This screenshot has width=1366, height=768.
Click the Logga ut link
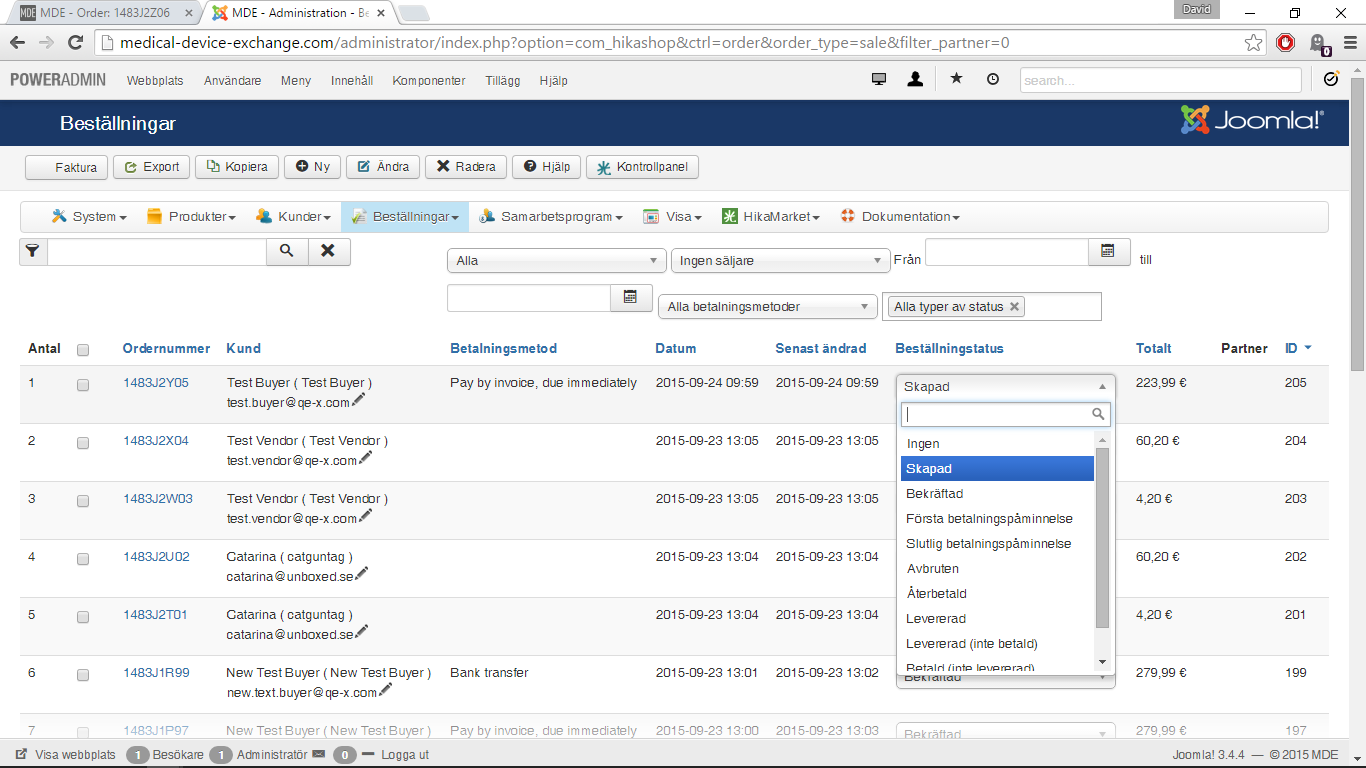pyautogui.click(x=405, y=755)
